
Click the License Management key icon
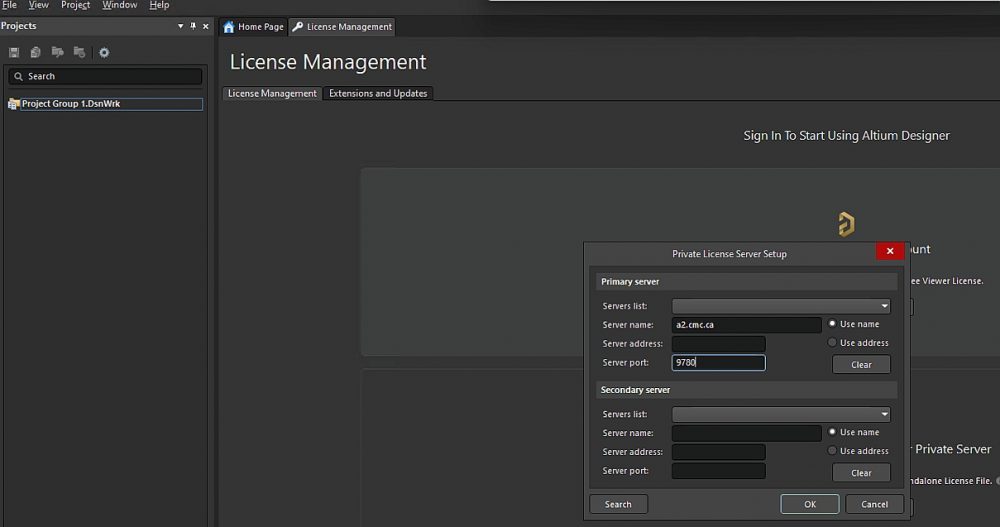click(298, 27)
